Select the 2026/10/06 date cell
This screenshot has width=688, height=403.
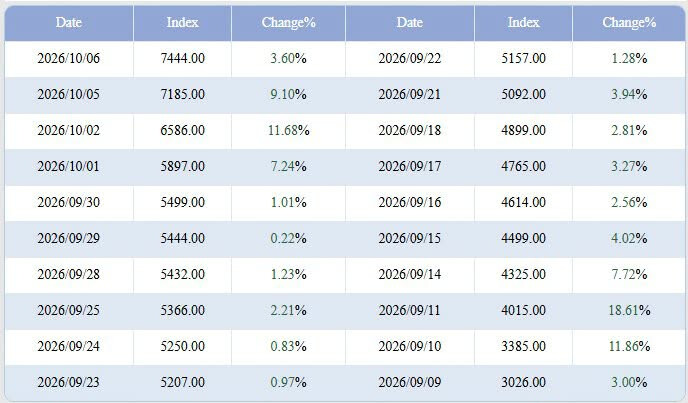tap(69, 58)
